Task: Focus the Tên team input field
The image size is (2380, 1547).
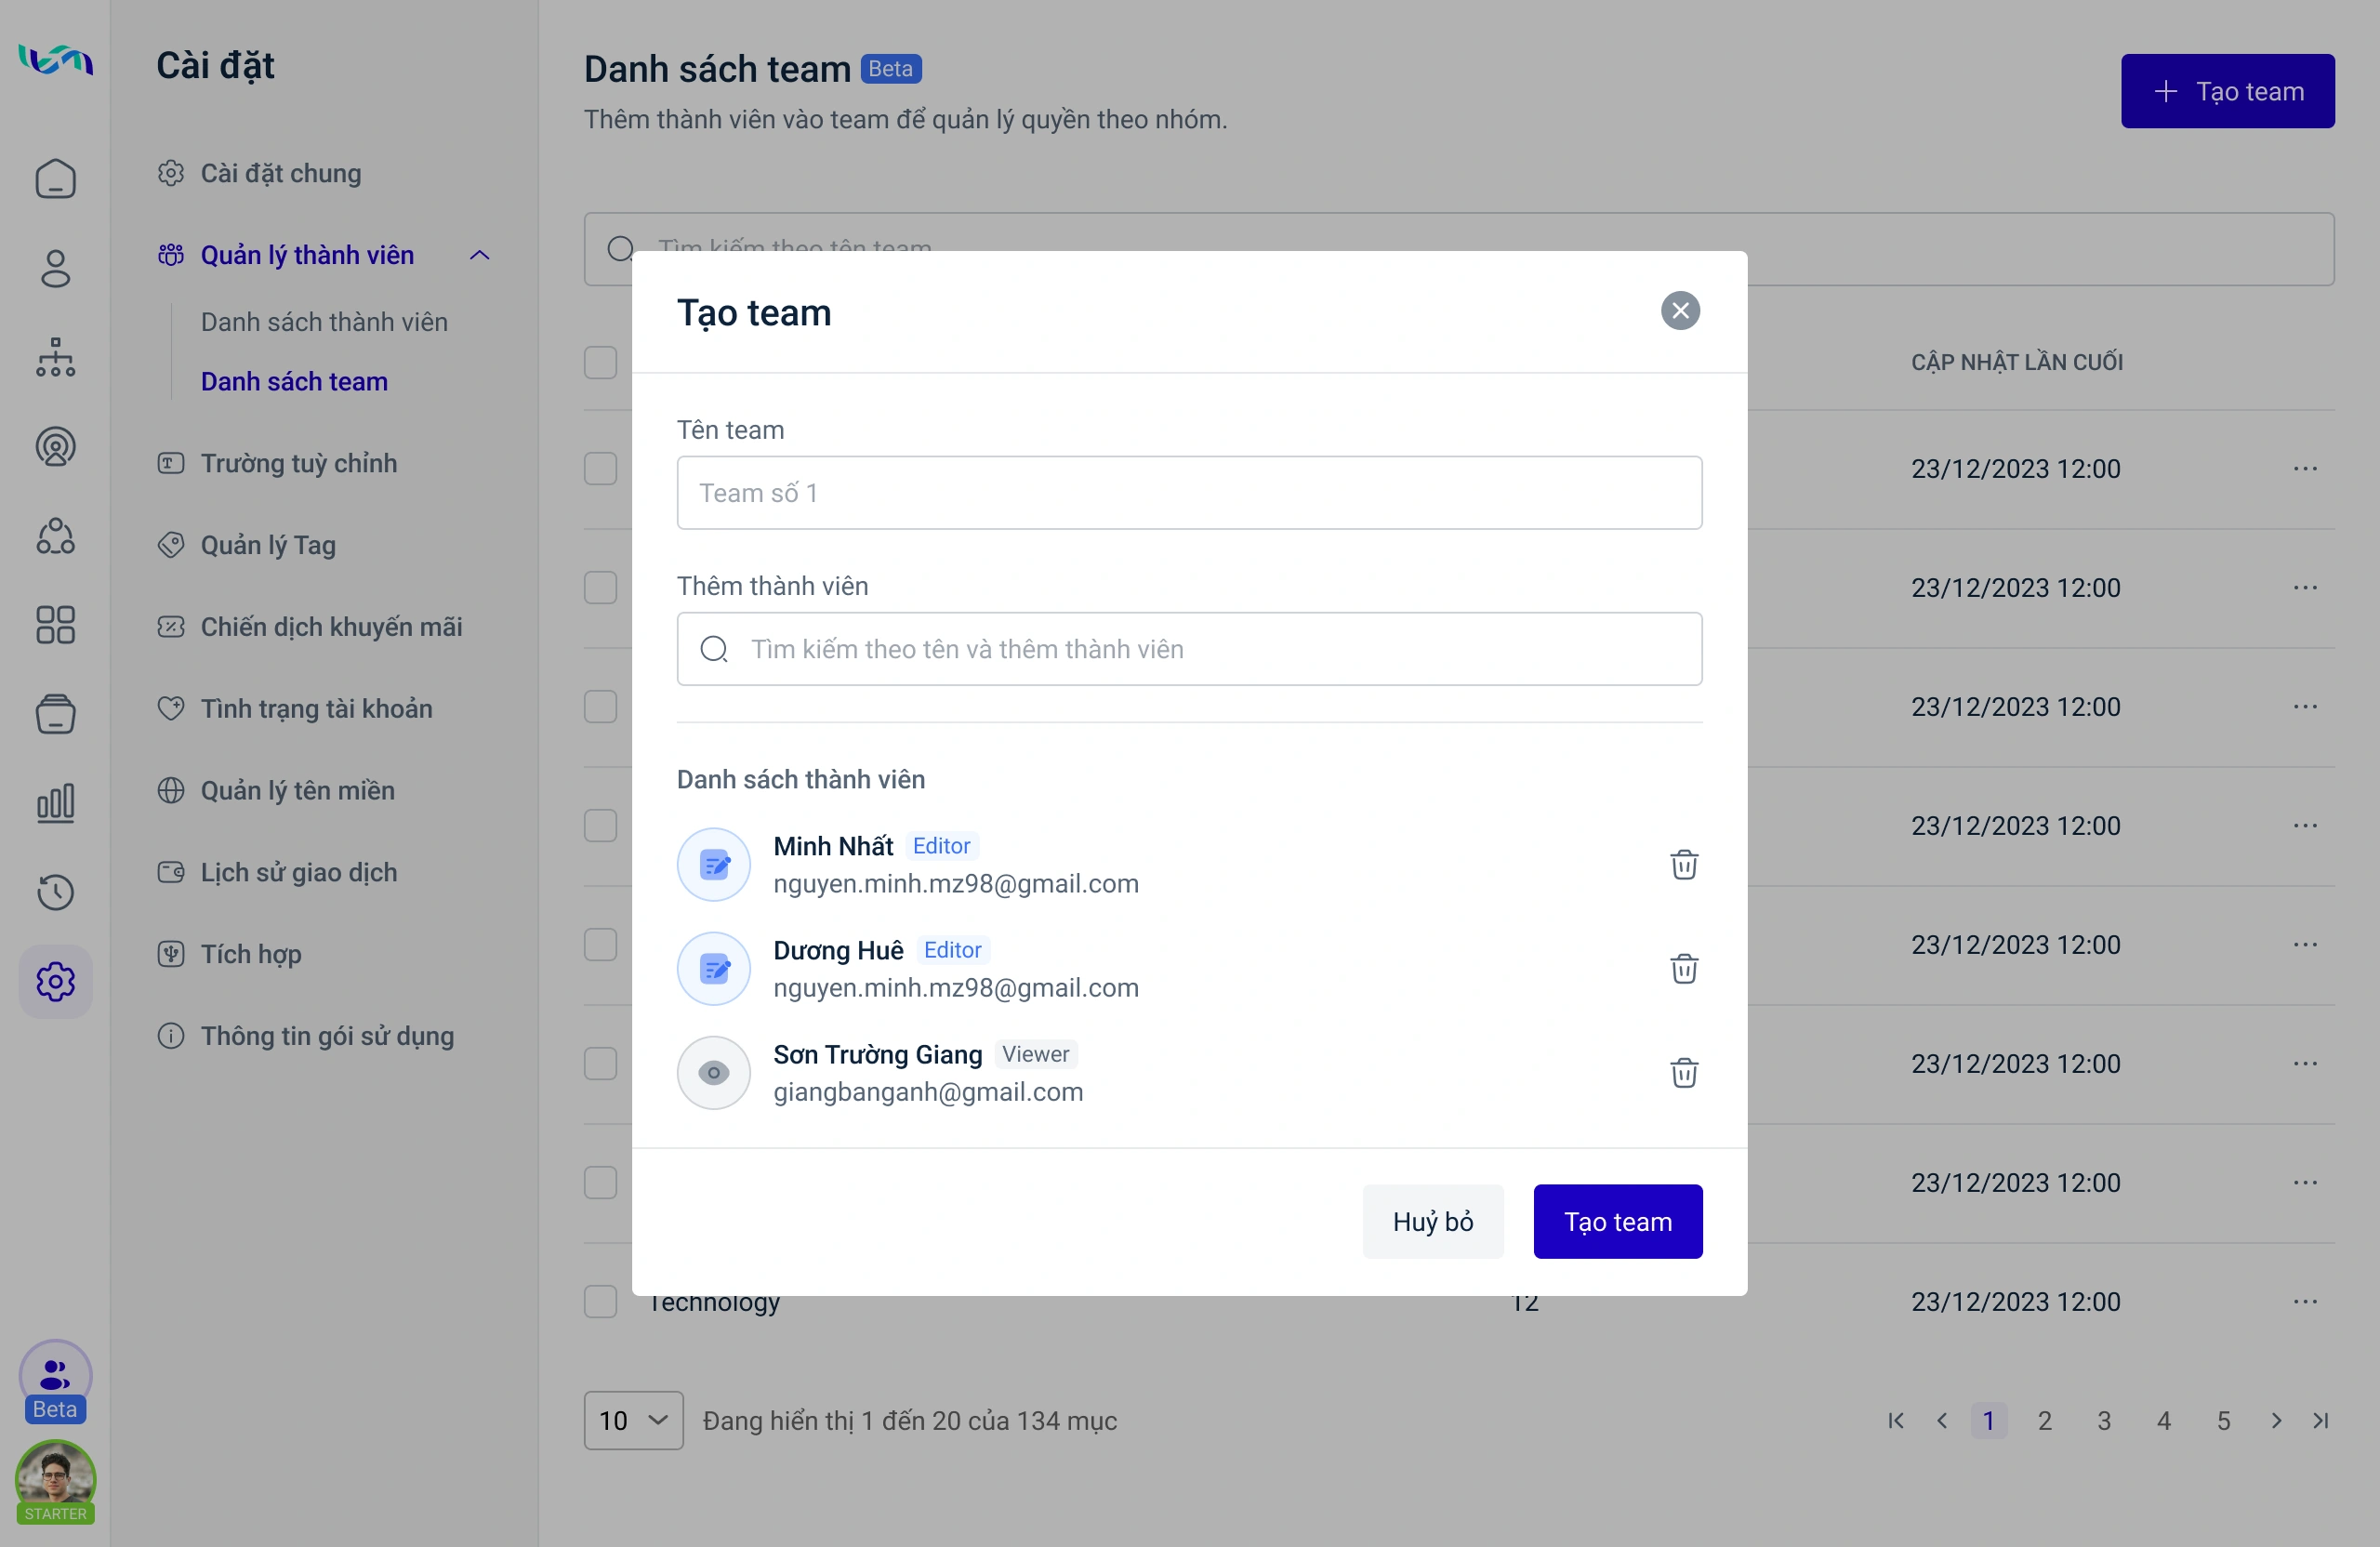Action: point(1189,493)
